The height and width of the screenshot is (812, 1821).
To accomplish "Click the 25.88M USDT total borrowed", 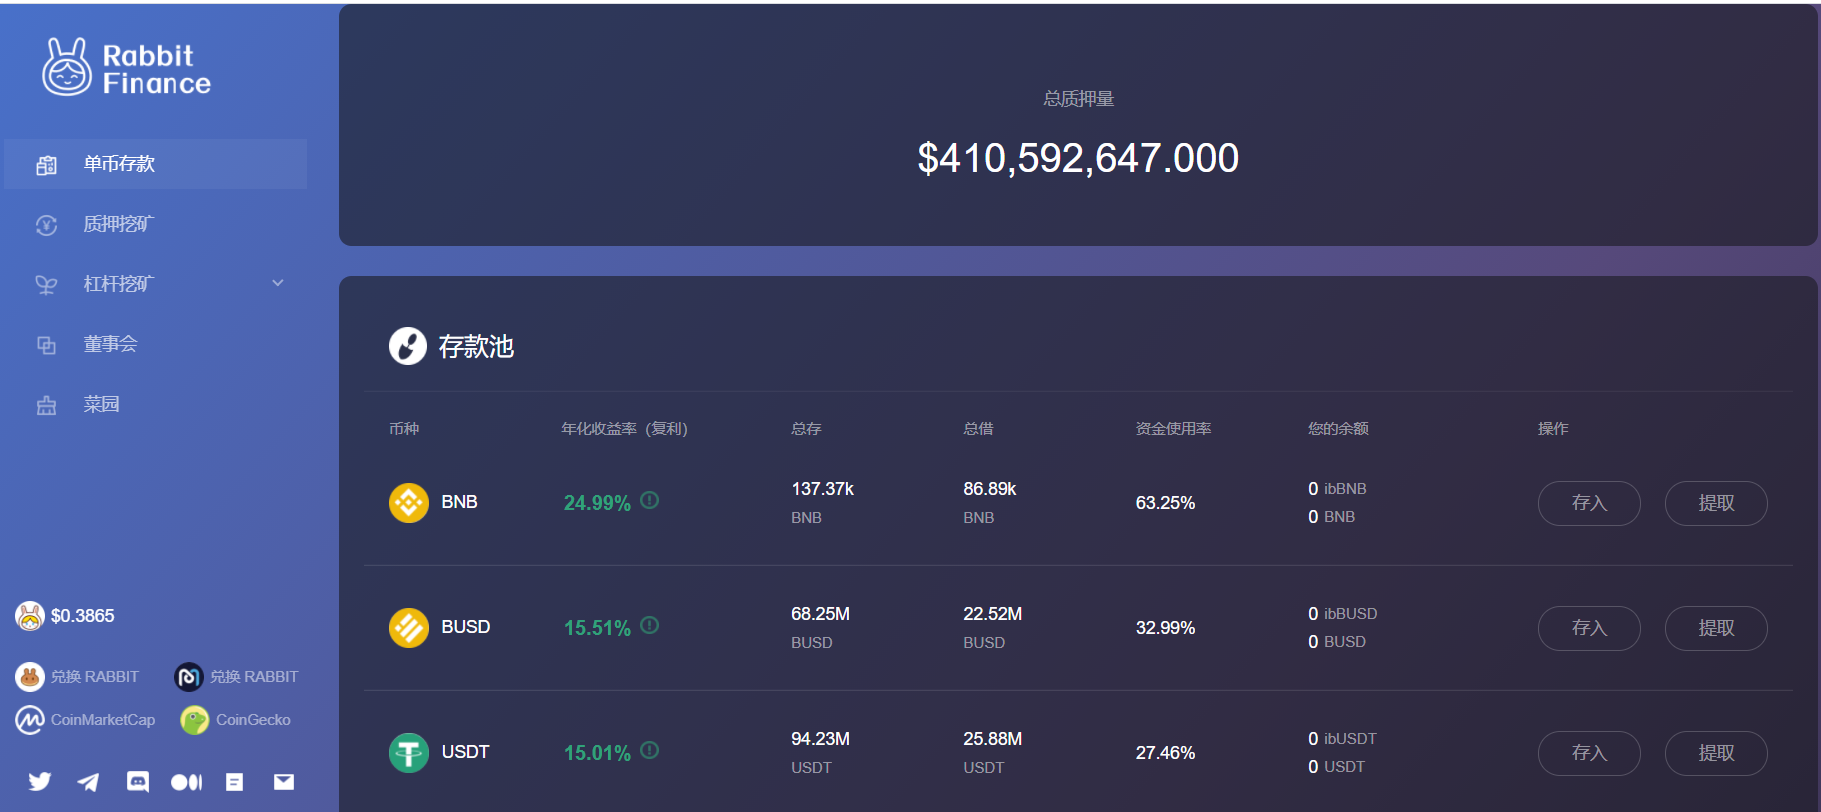I will (x=992, y=739).
